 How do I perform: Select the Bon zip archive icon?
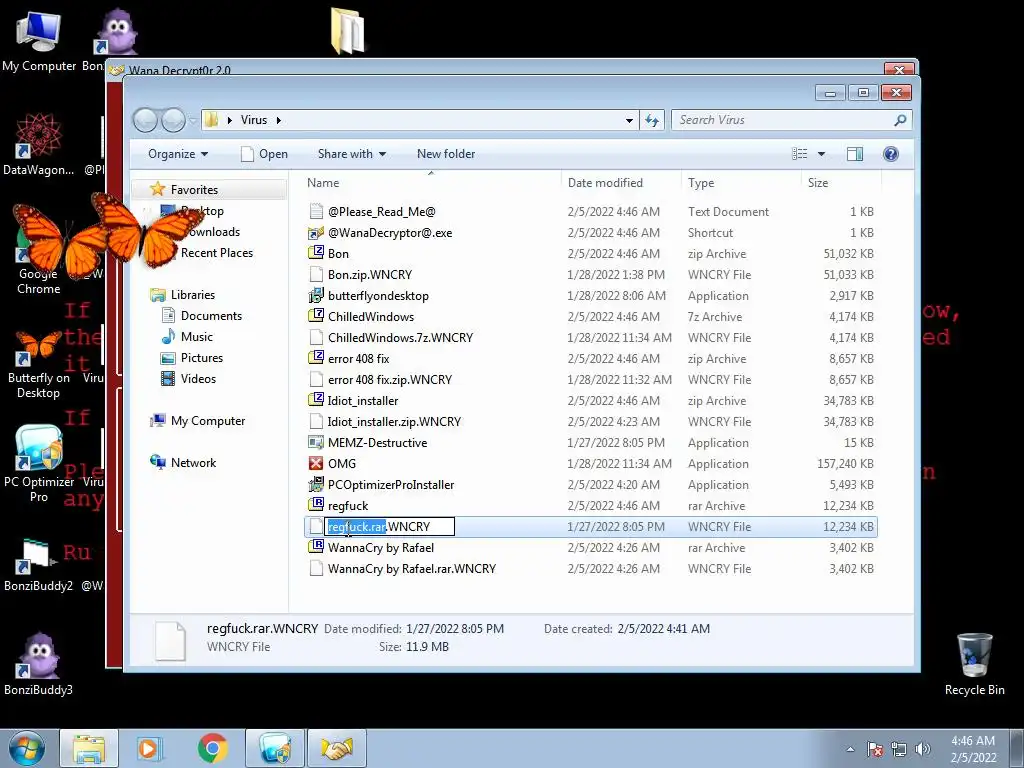point(316,253)
